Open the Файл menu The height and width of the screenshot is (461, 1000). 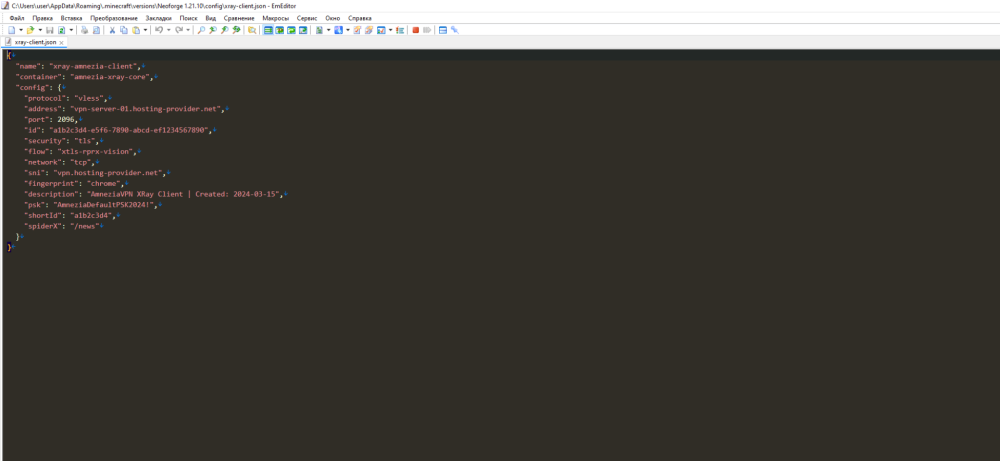click(x=17, y=18)
